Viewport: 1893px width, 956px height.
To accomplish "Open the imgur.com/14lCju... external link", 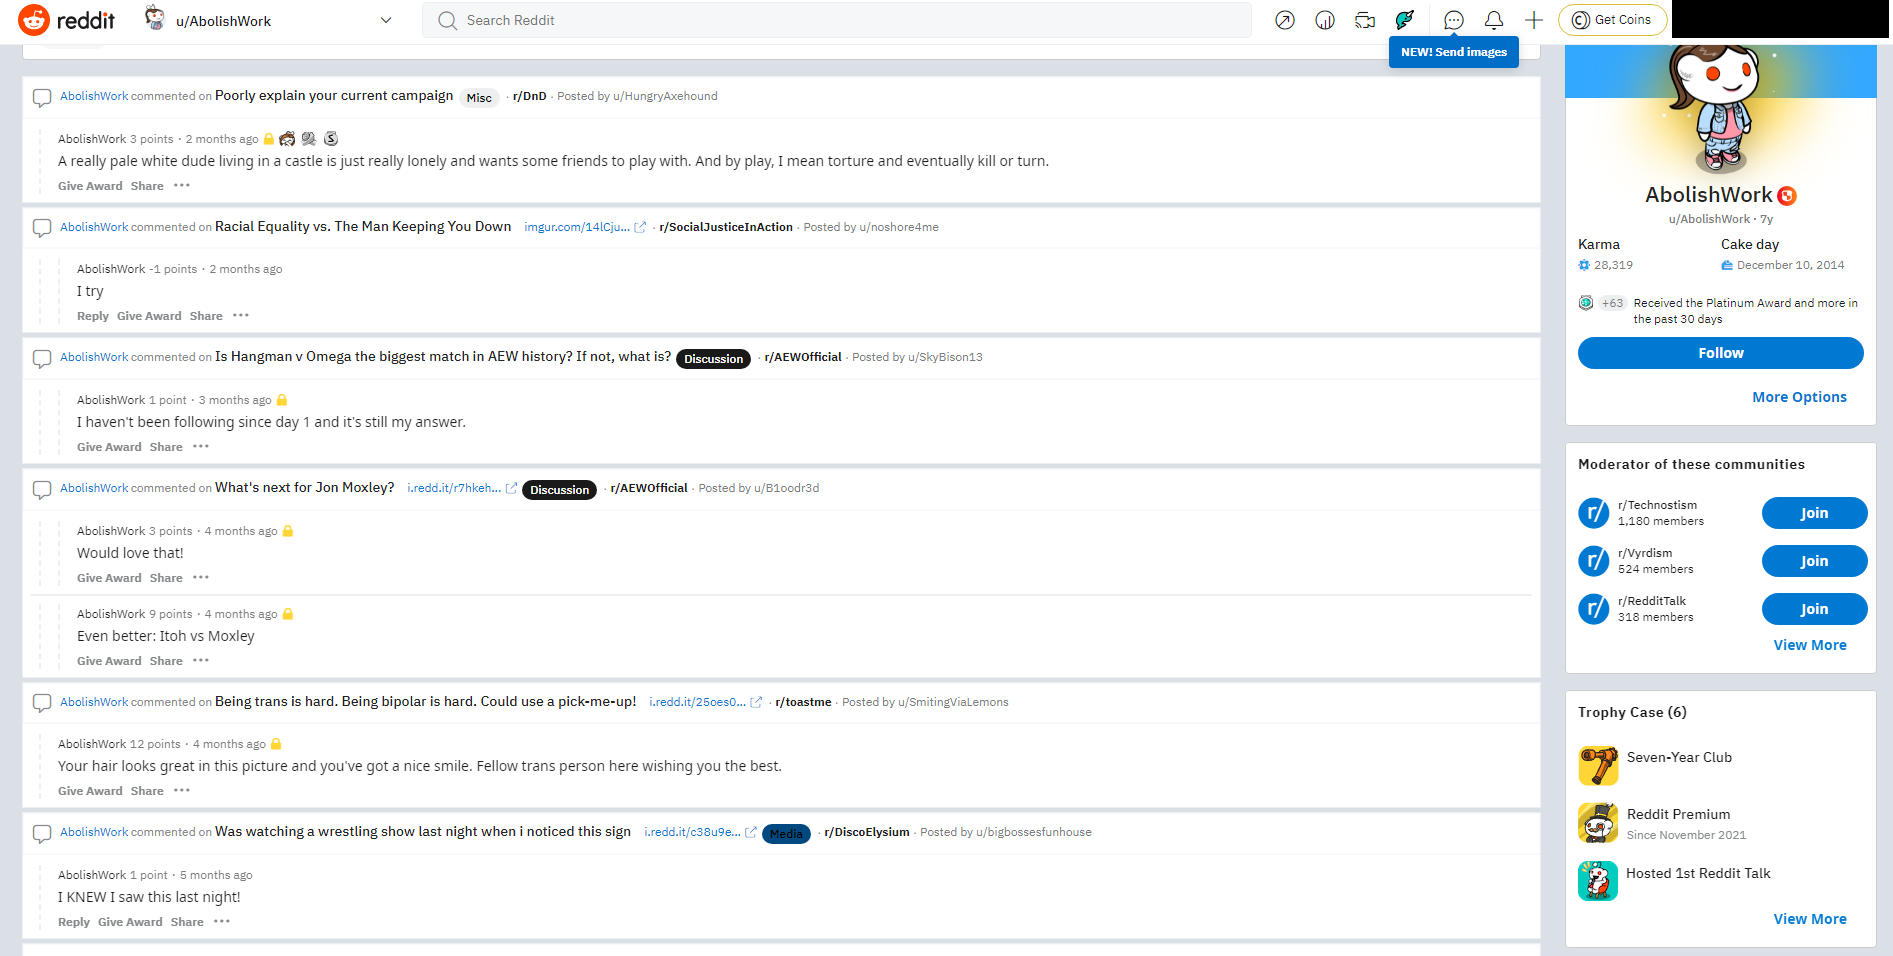I will pyautogui.click(x=585, y=227).
